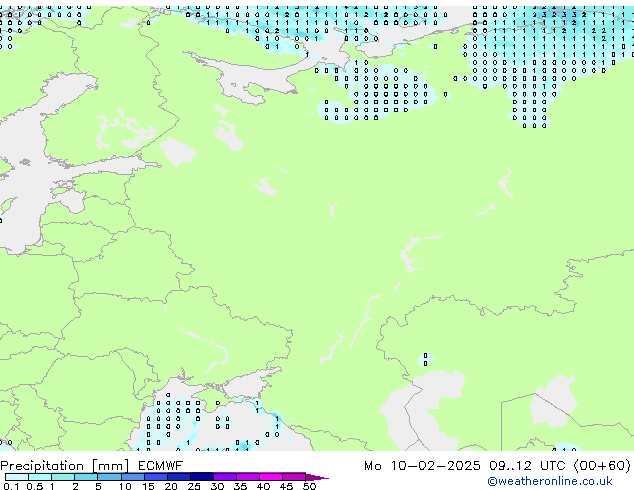Click the 'Precipitation [mm]' title text
This screenshot has width=634, height=490.
[x=65, y=466]
